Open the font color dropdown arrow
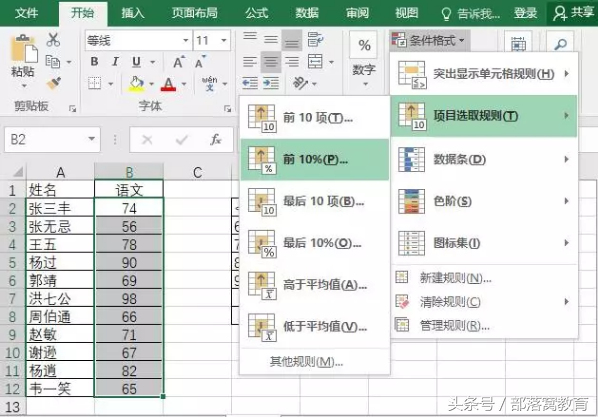 tap(184, 84)
